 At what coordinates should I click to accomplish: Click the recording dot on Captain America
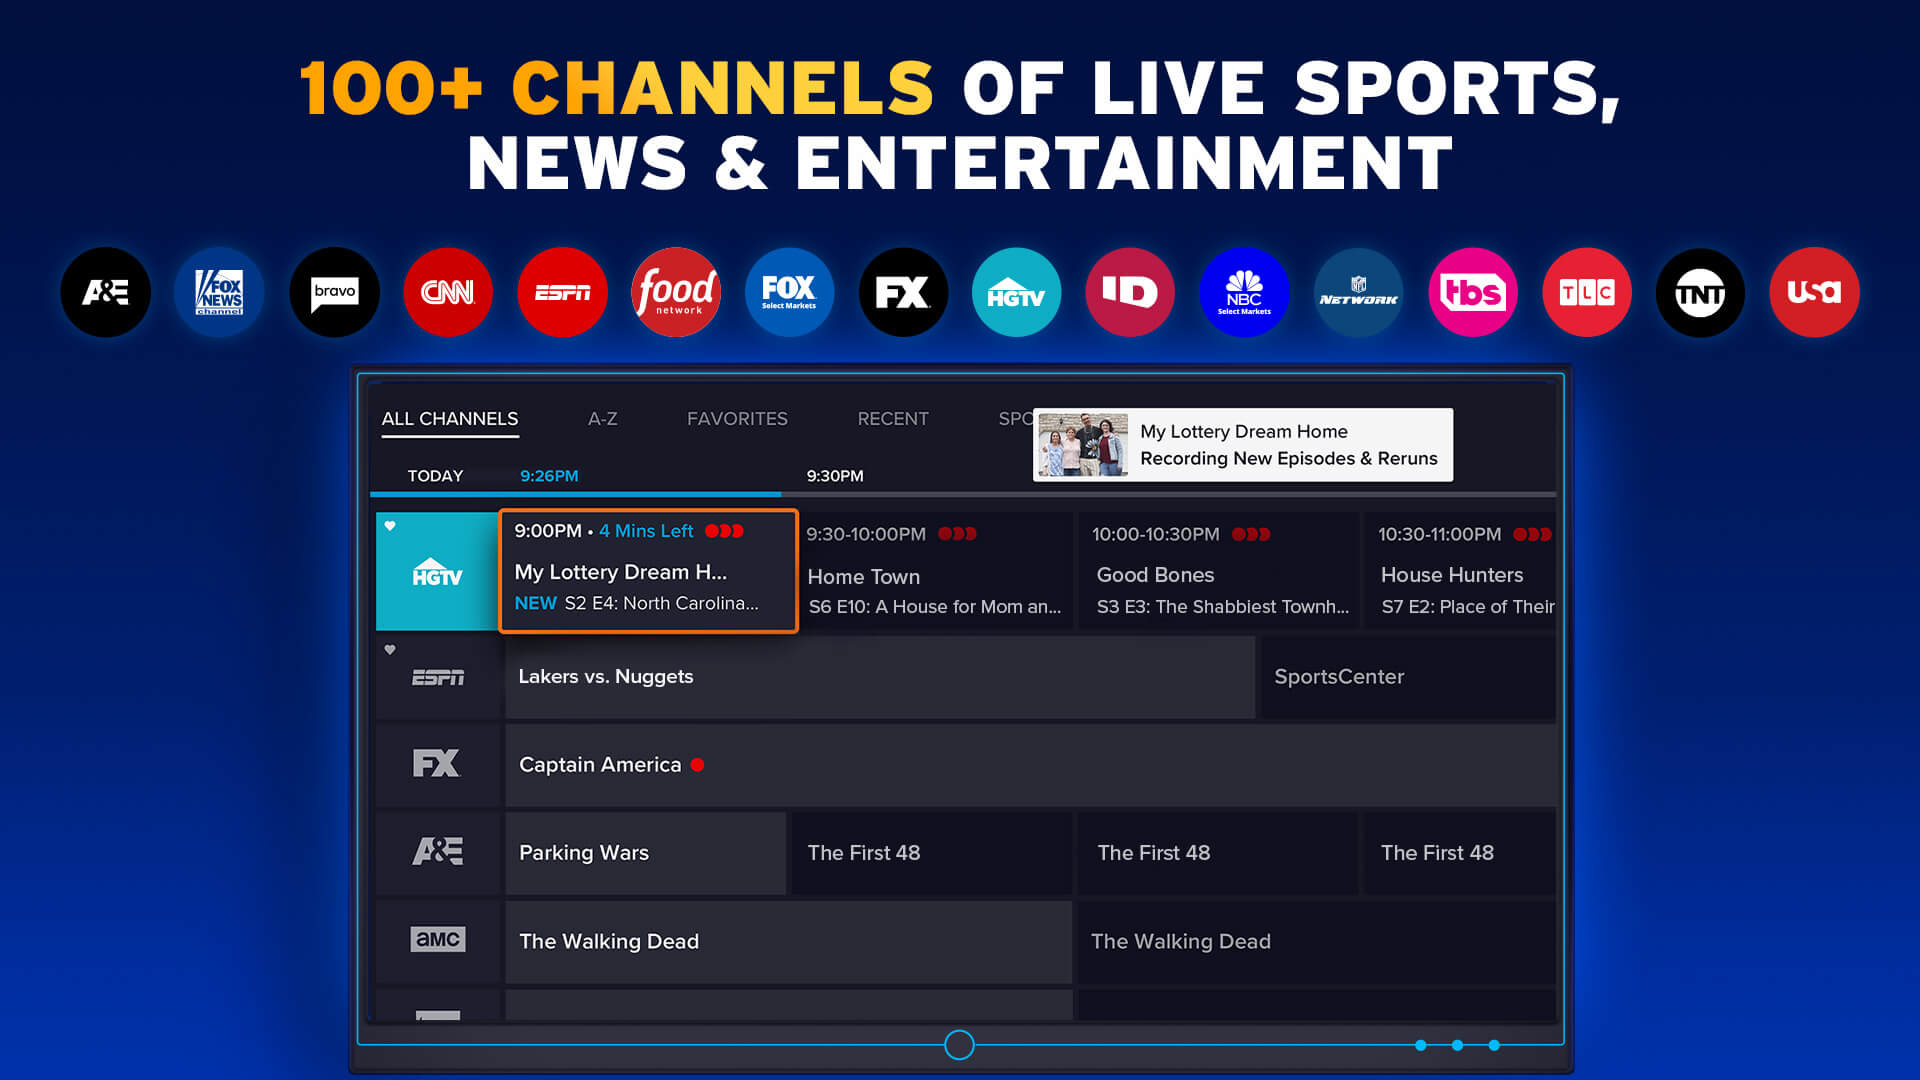[x=697, y=765]
